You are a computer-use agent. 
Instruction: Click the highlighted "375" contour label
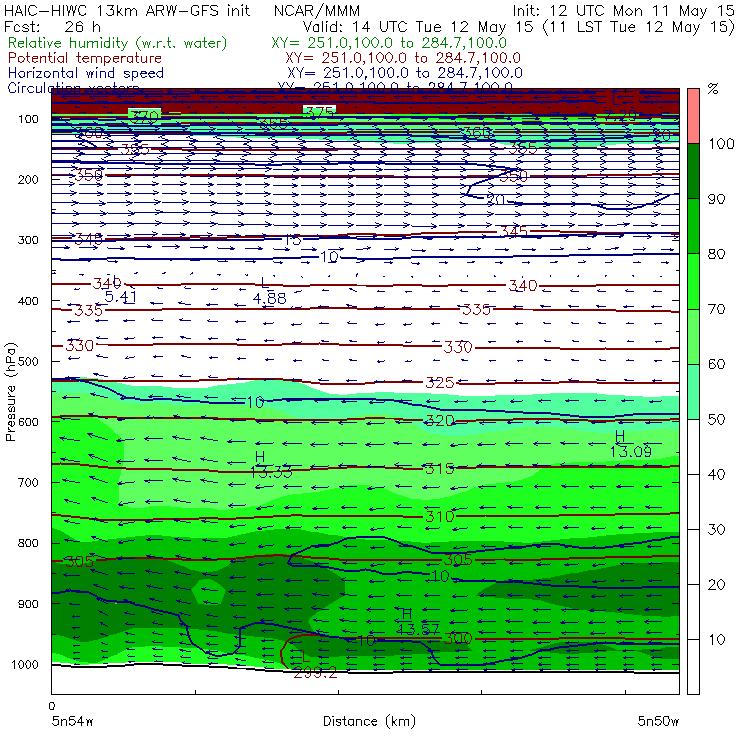click(320, 112)
